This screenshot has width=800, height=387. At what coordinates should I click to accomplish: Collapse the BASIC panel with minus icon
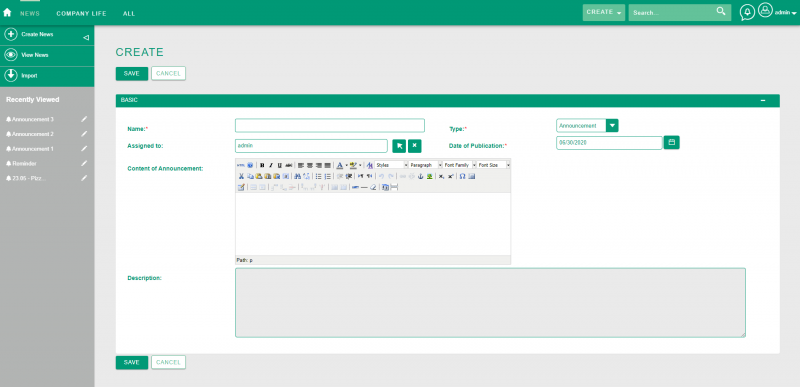(763, 100)
